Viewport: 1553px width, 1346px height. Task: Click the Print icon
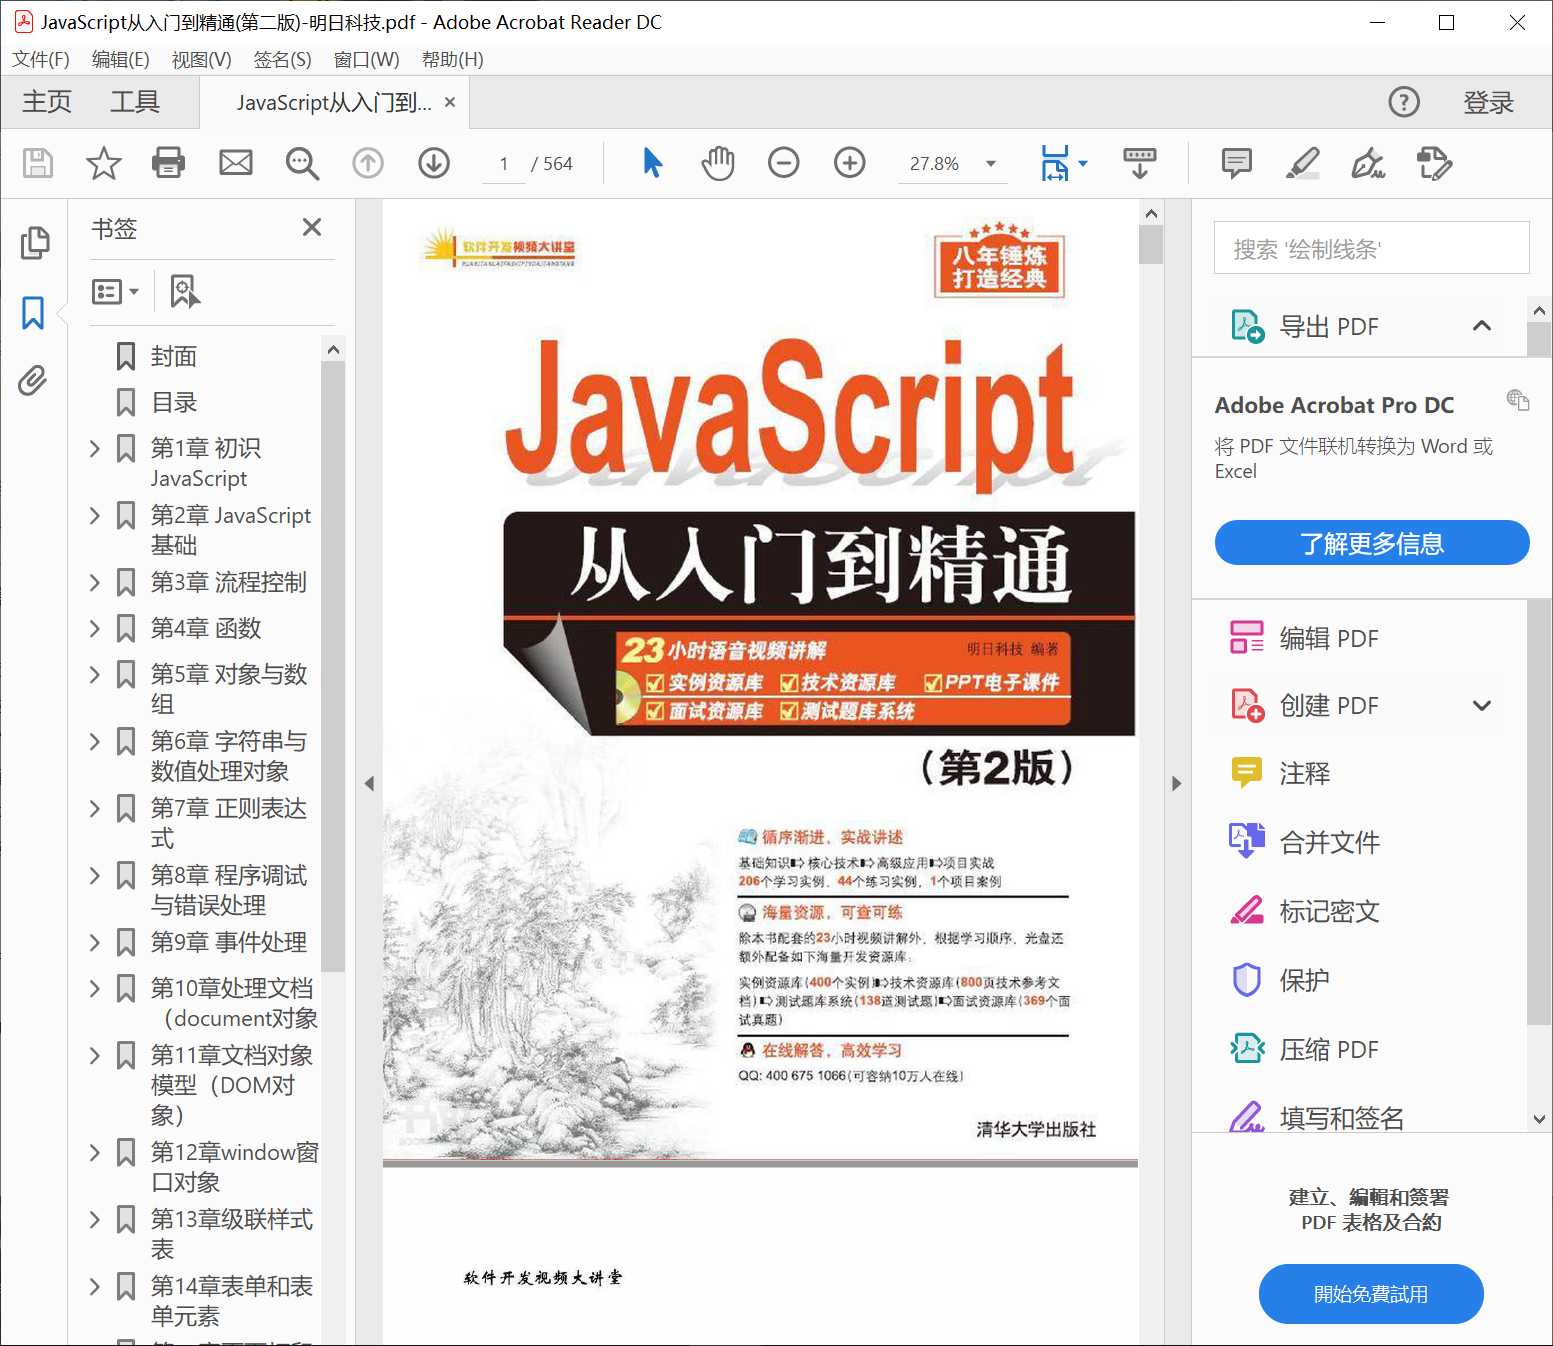tap(168, 163)
